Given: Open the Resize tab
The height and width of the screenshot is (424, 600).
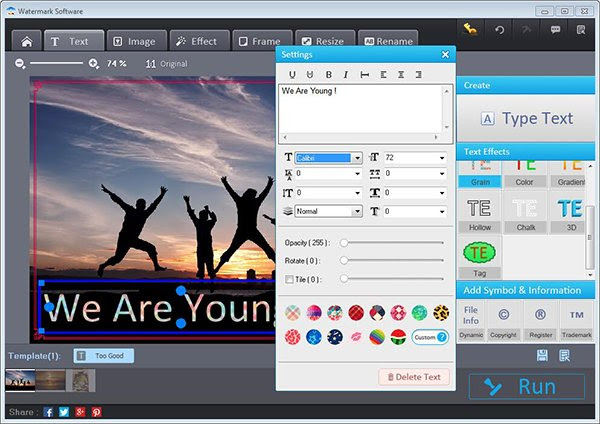Looking at the screenshot, I should (325, 41).
